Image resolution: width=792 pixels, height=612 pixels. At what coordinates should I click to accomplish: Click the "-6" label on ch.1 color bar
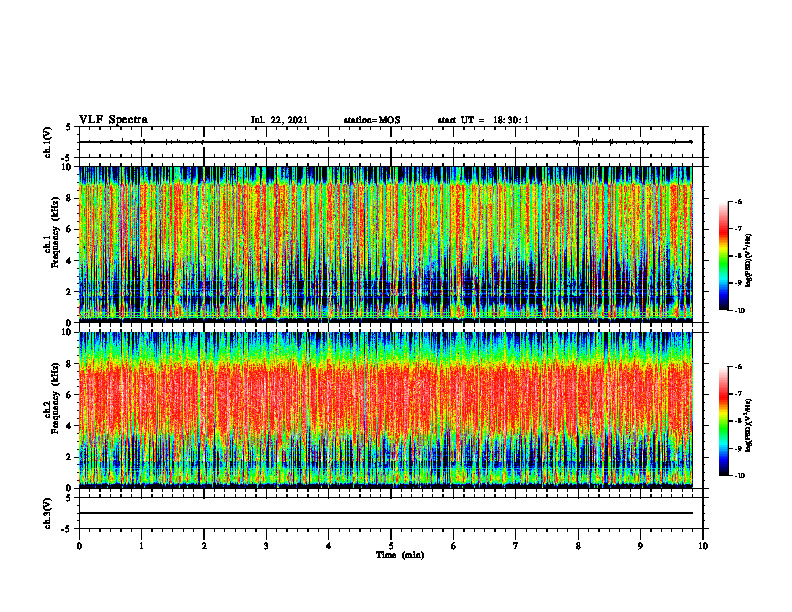point(738,202)
